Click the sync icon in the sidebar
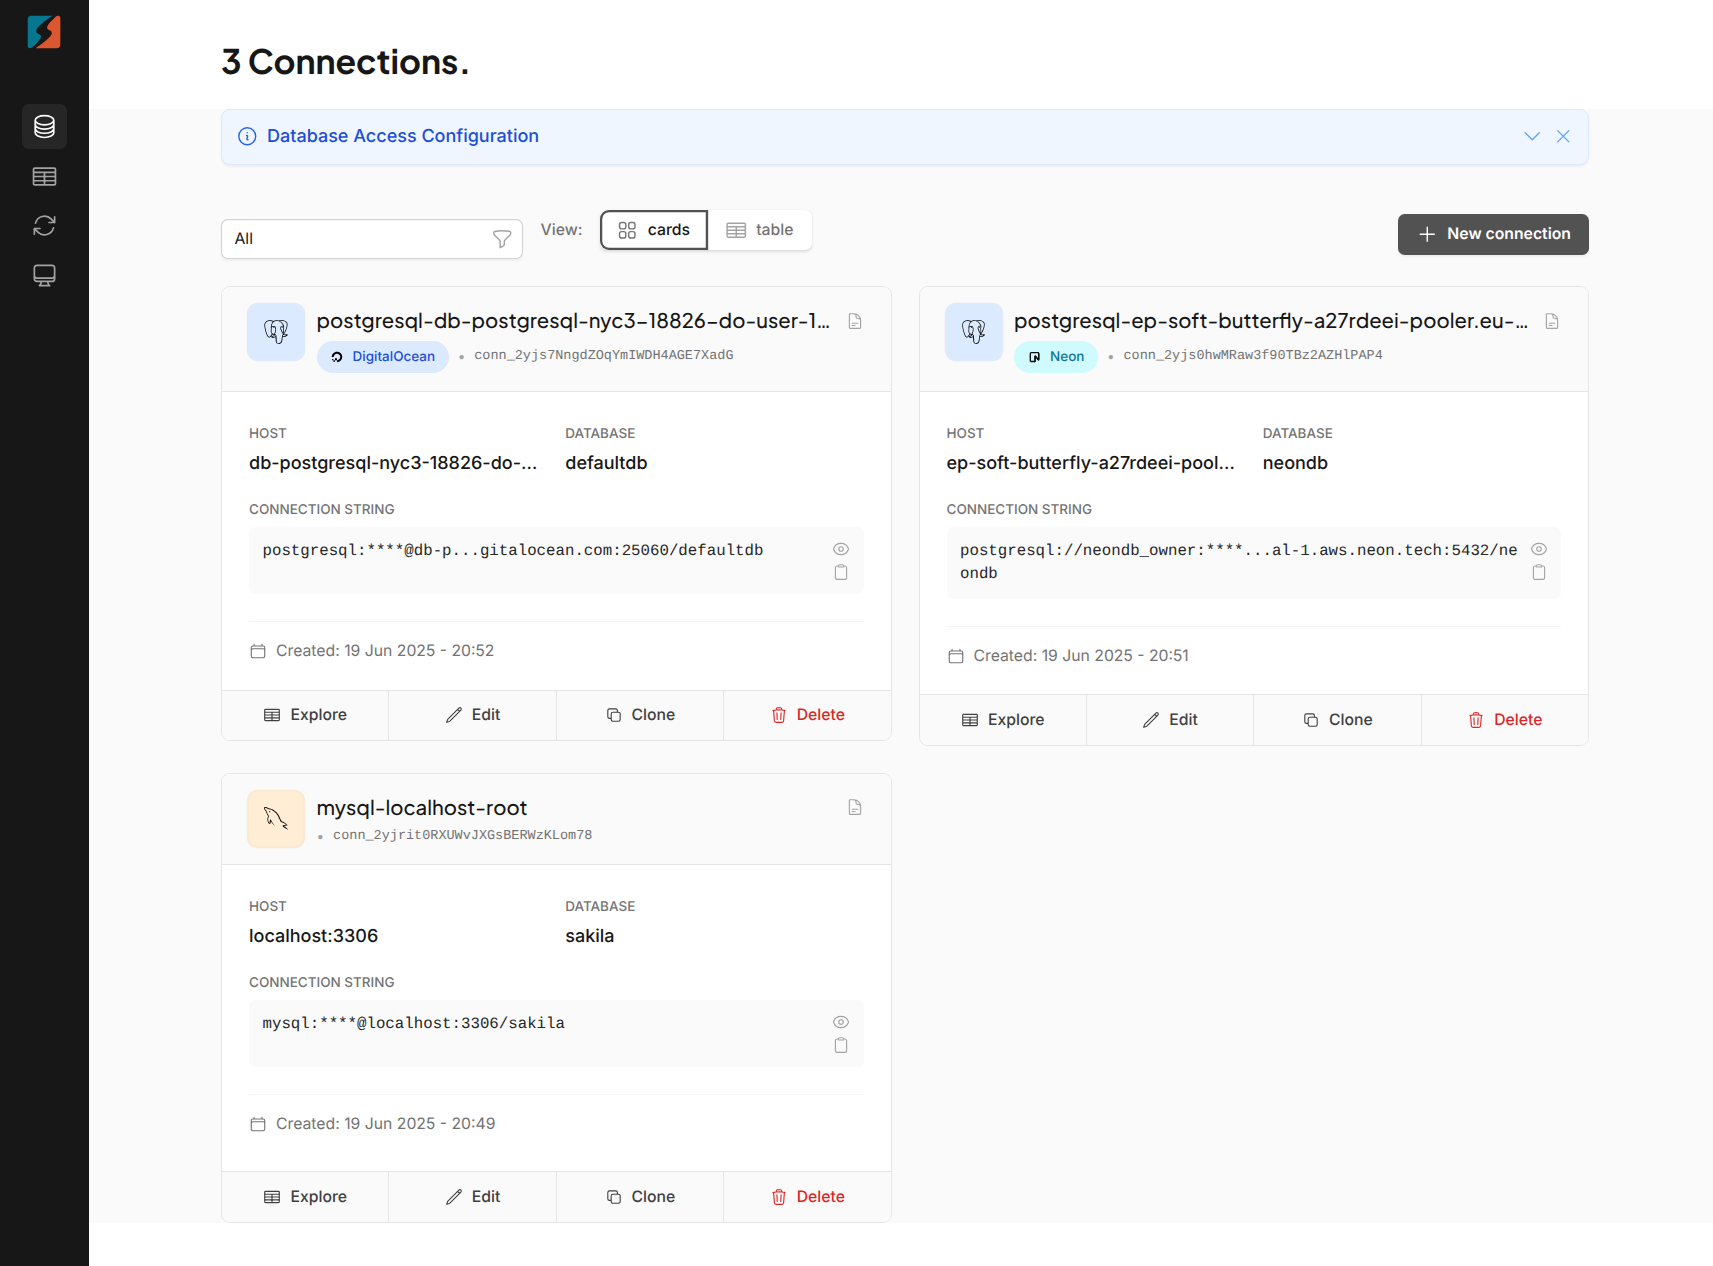Image resolution: width=1713 pixels, height=1266 pixels. (x=44, y=226)
